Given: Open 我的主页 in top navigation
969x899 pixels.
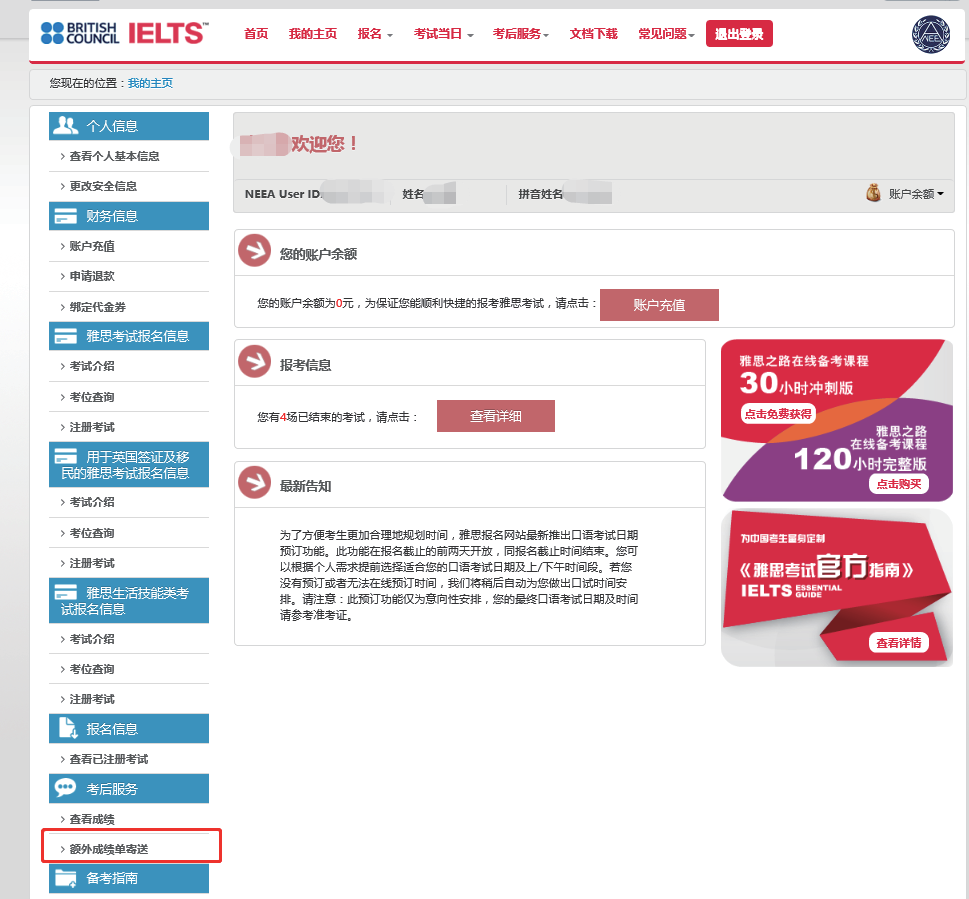Looking at the screenshot, I should click(x=313, y=34).
